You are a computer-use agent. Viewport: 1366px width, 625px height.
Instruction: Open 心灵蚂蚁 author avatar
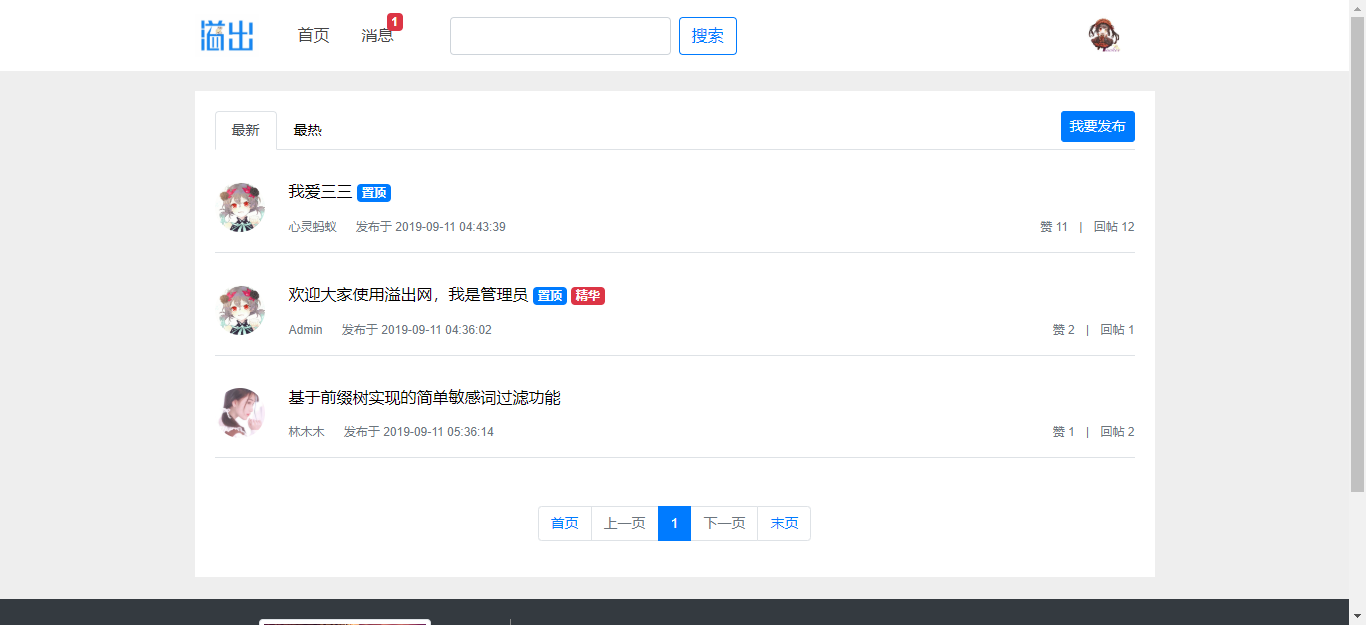[241, 207]
